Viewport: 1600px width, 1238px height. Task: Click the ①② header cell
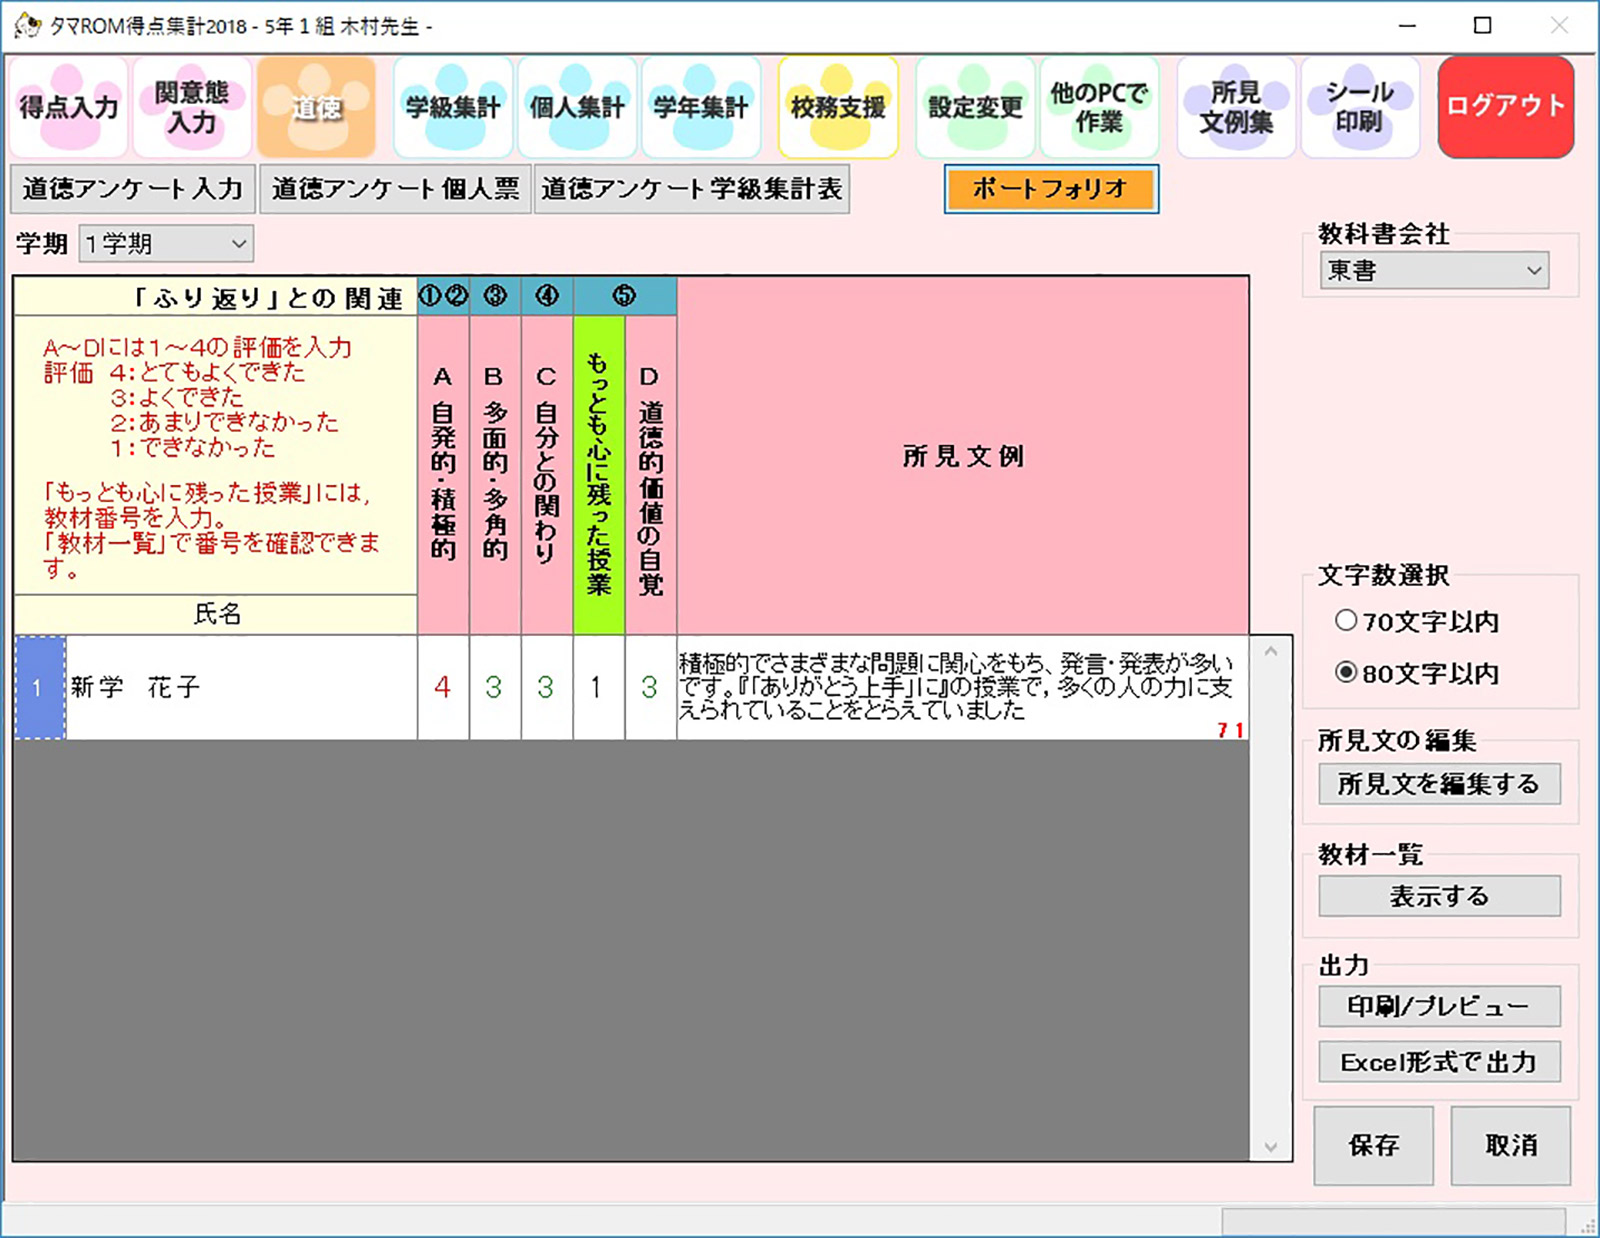[x=443, y=296]
